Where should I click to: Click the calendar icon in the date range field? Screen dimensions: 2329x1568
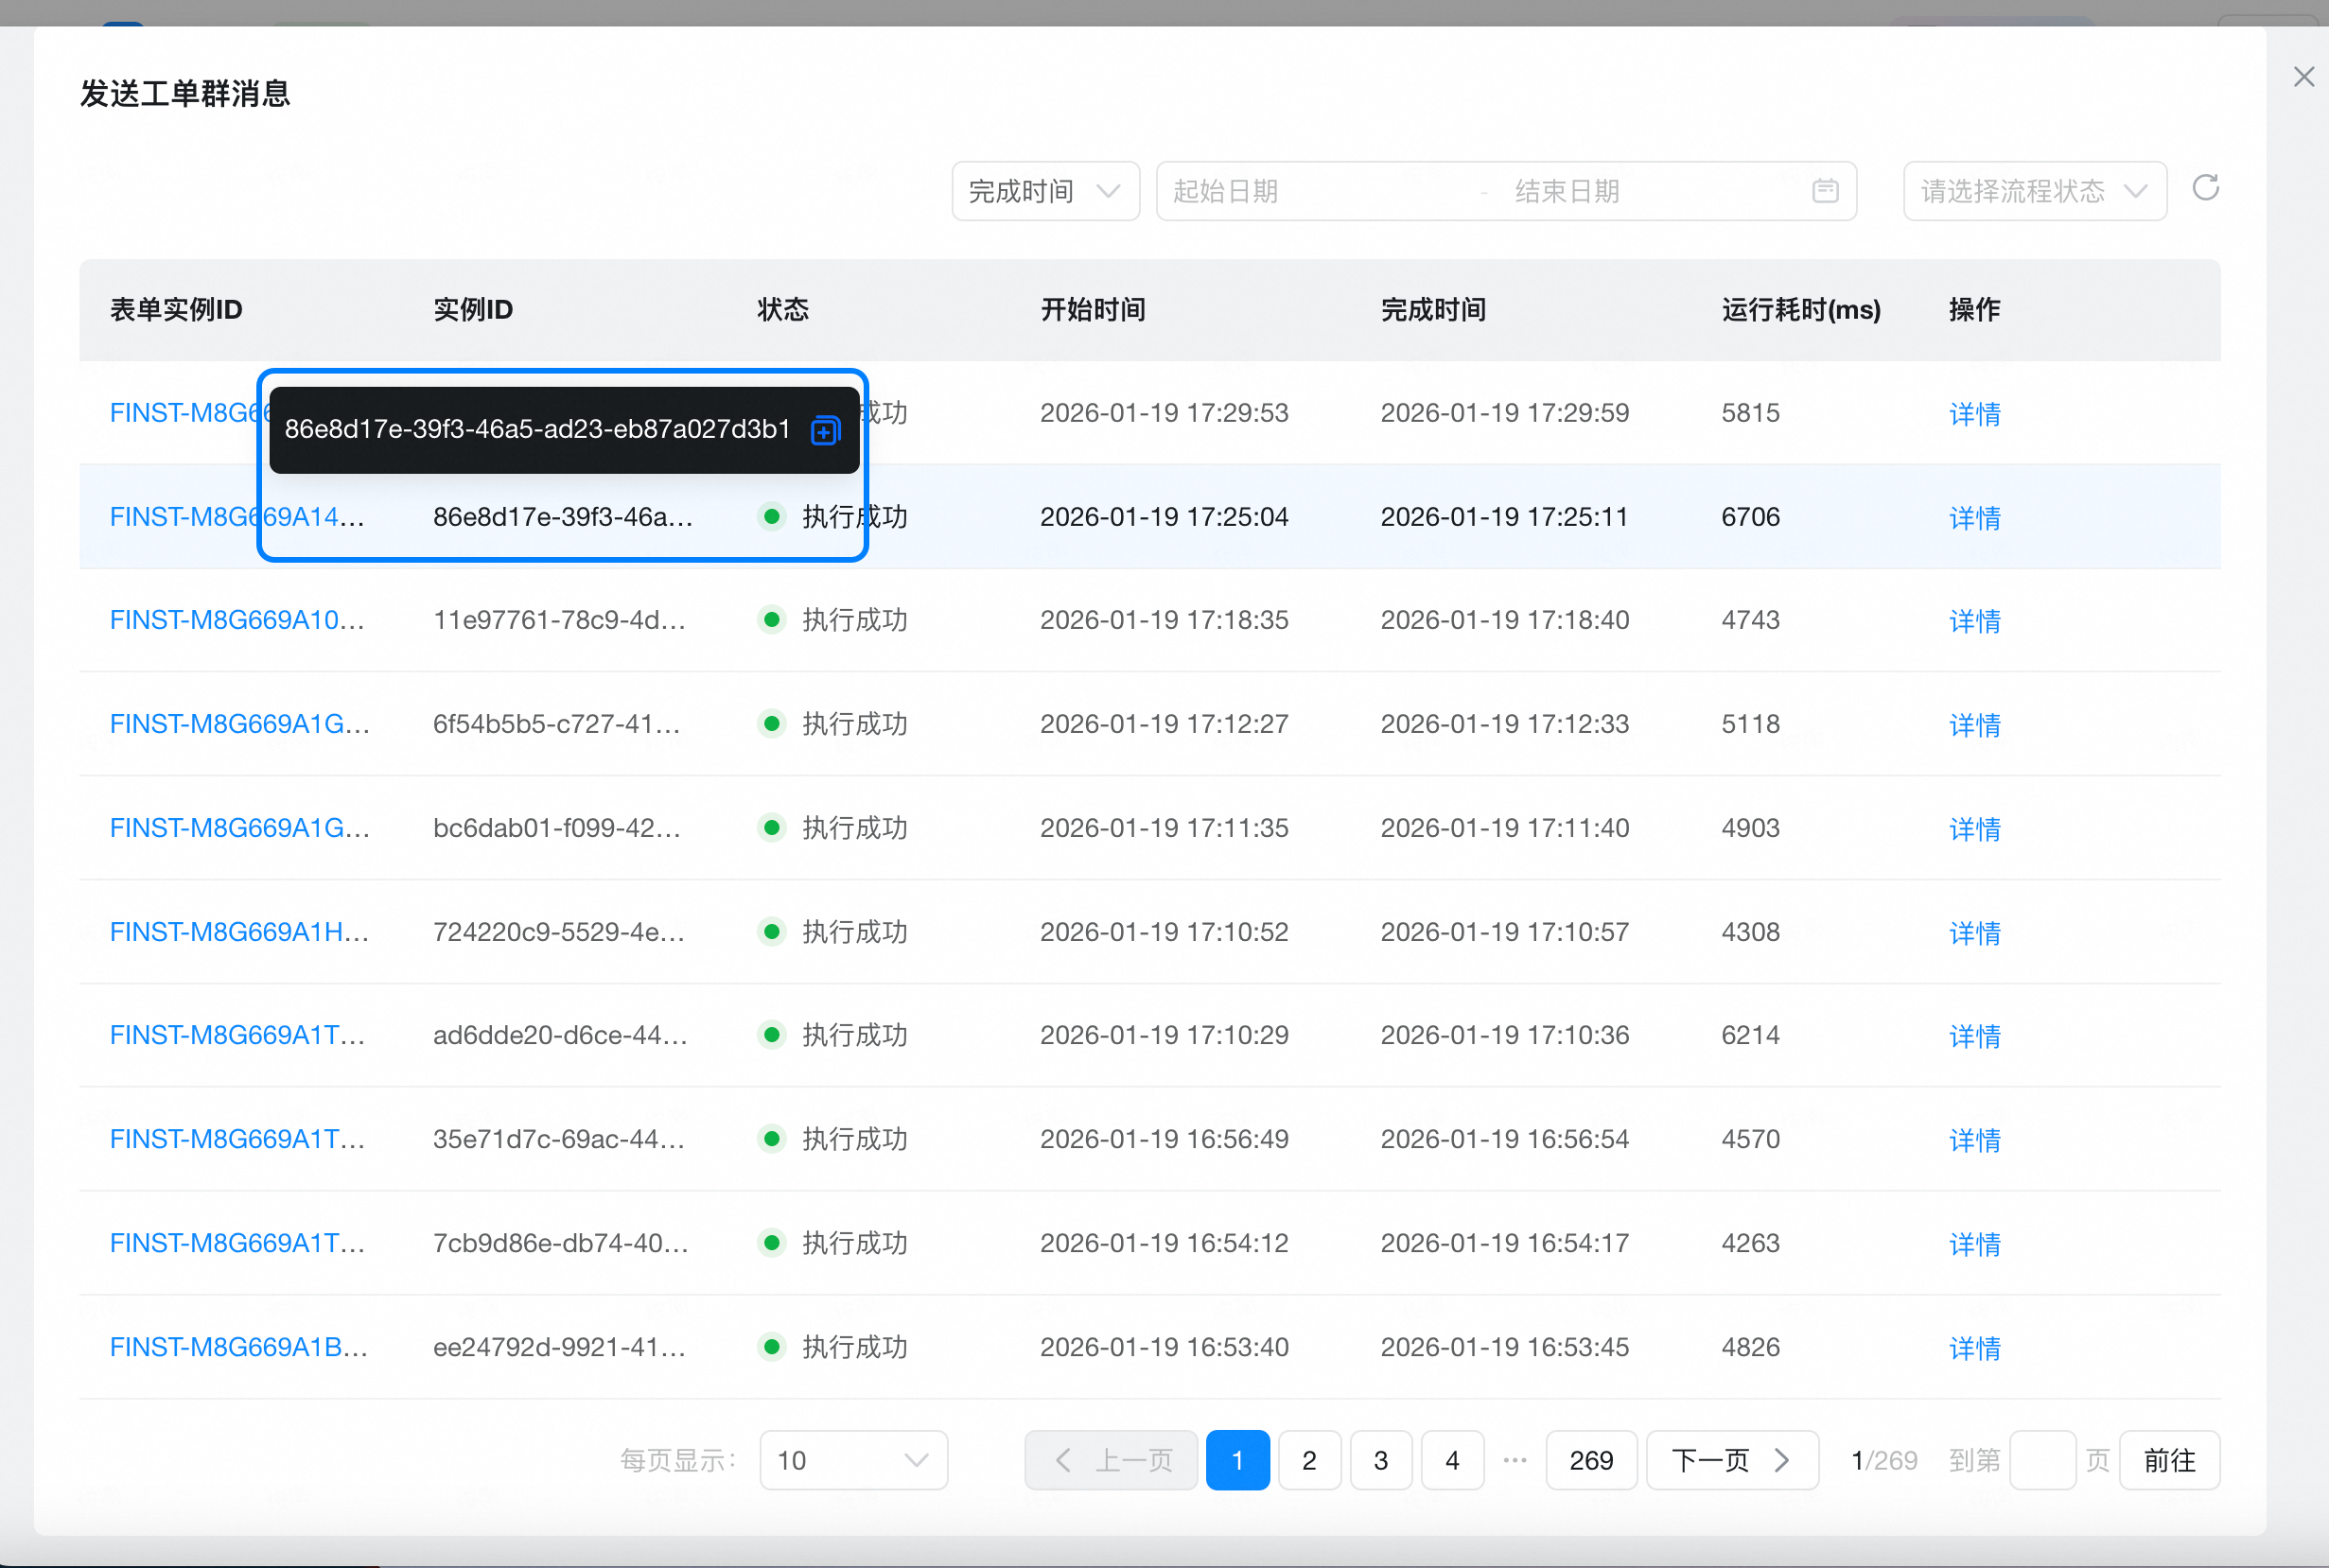tap(1825, 191)
